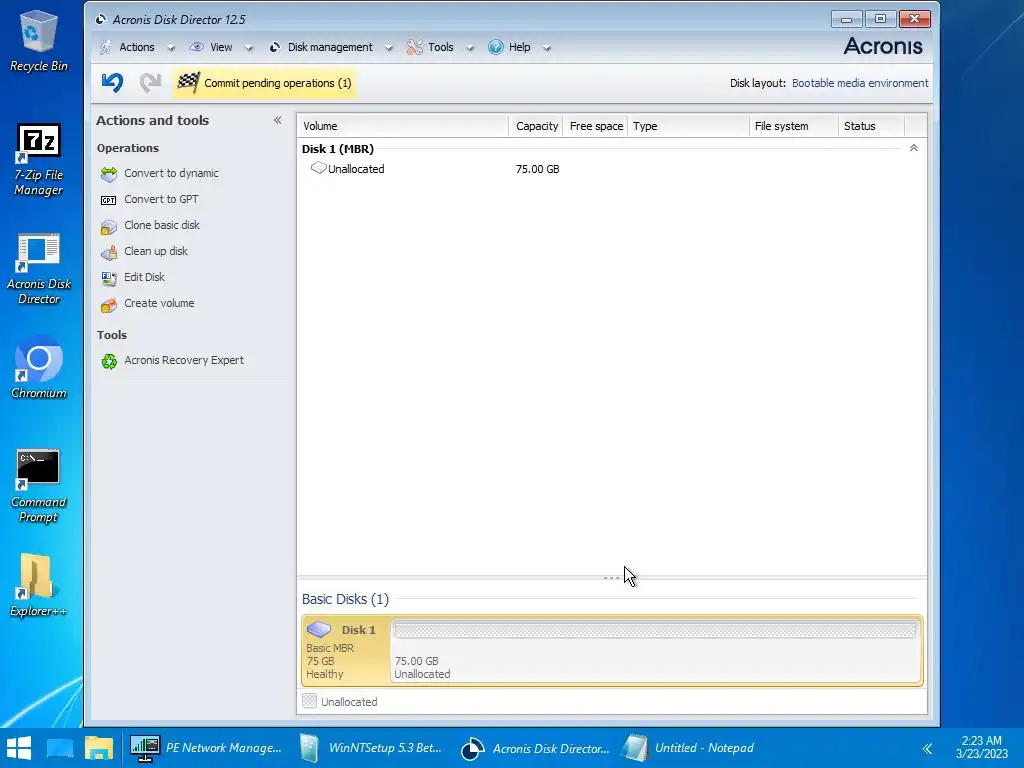Select Convert to dynamic operation
Screen dimensions: 1024x768
click(171, 173)
